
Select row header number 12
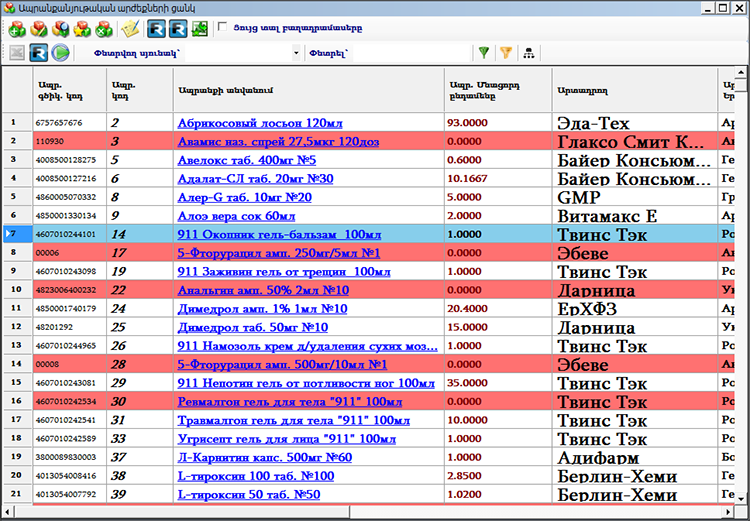coord(17,327)
